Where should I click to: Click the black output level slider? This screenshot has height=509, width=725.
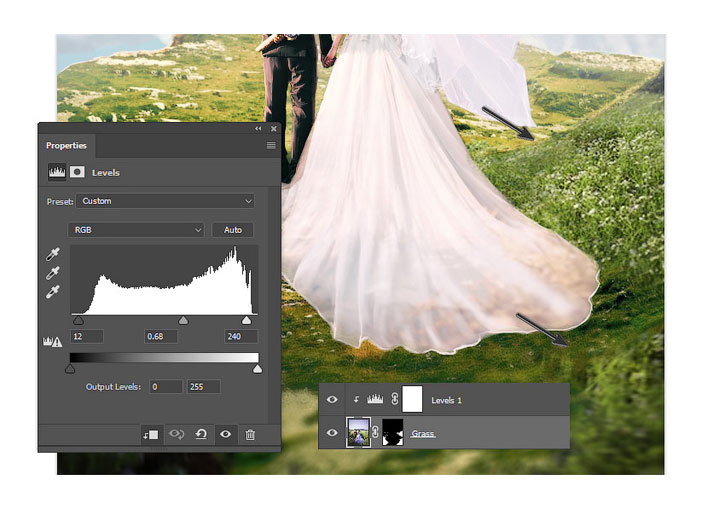click(70, 368)
